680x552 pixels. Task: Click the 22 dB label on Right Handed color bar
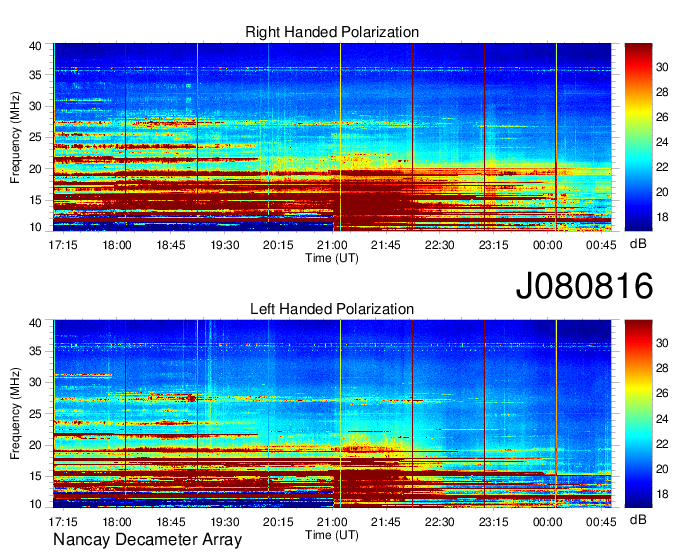[662, 167]
